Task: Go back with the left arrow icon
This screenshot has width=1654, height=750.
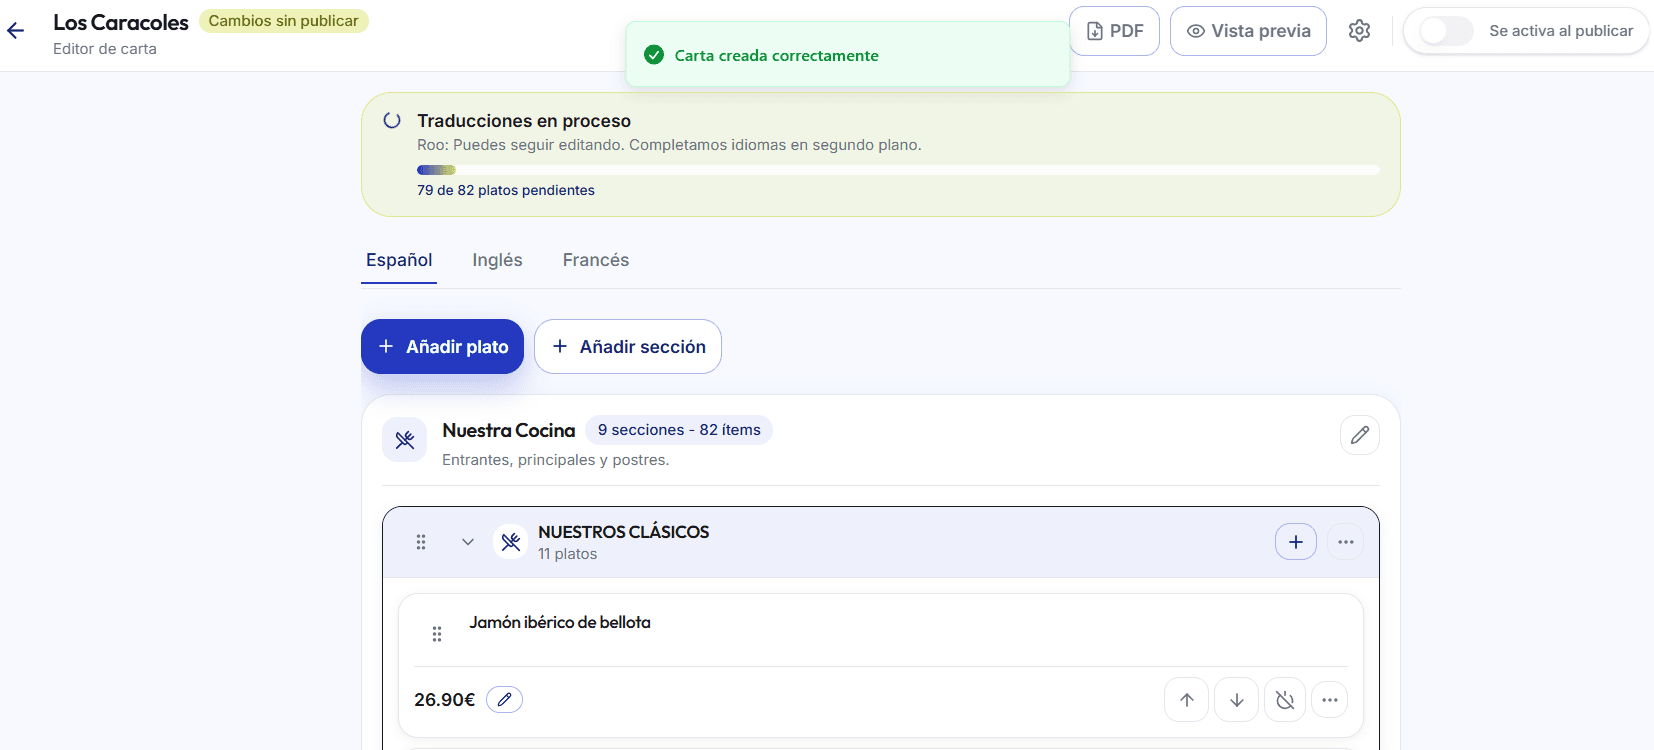Action: tap(16, 31)
